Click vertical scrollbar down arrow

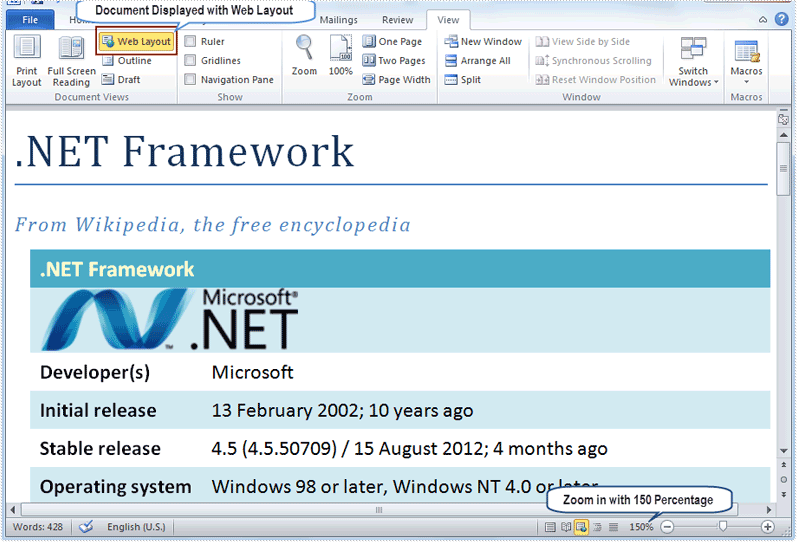783,451
